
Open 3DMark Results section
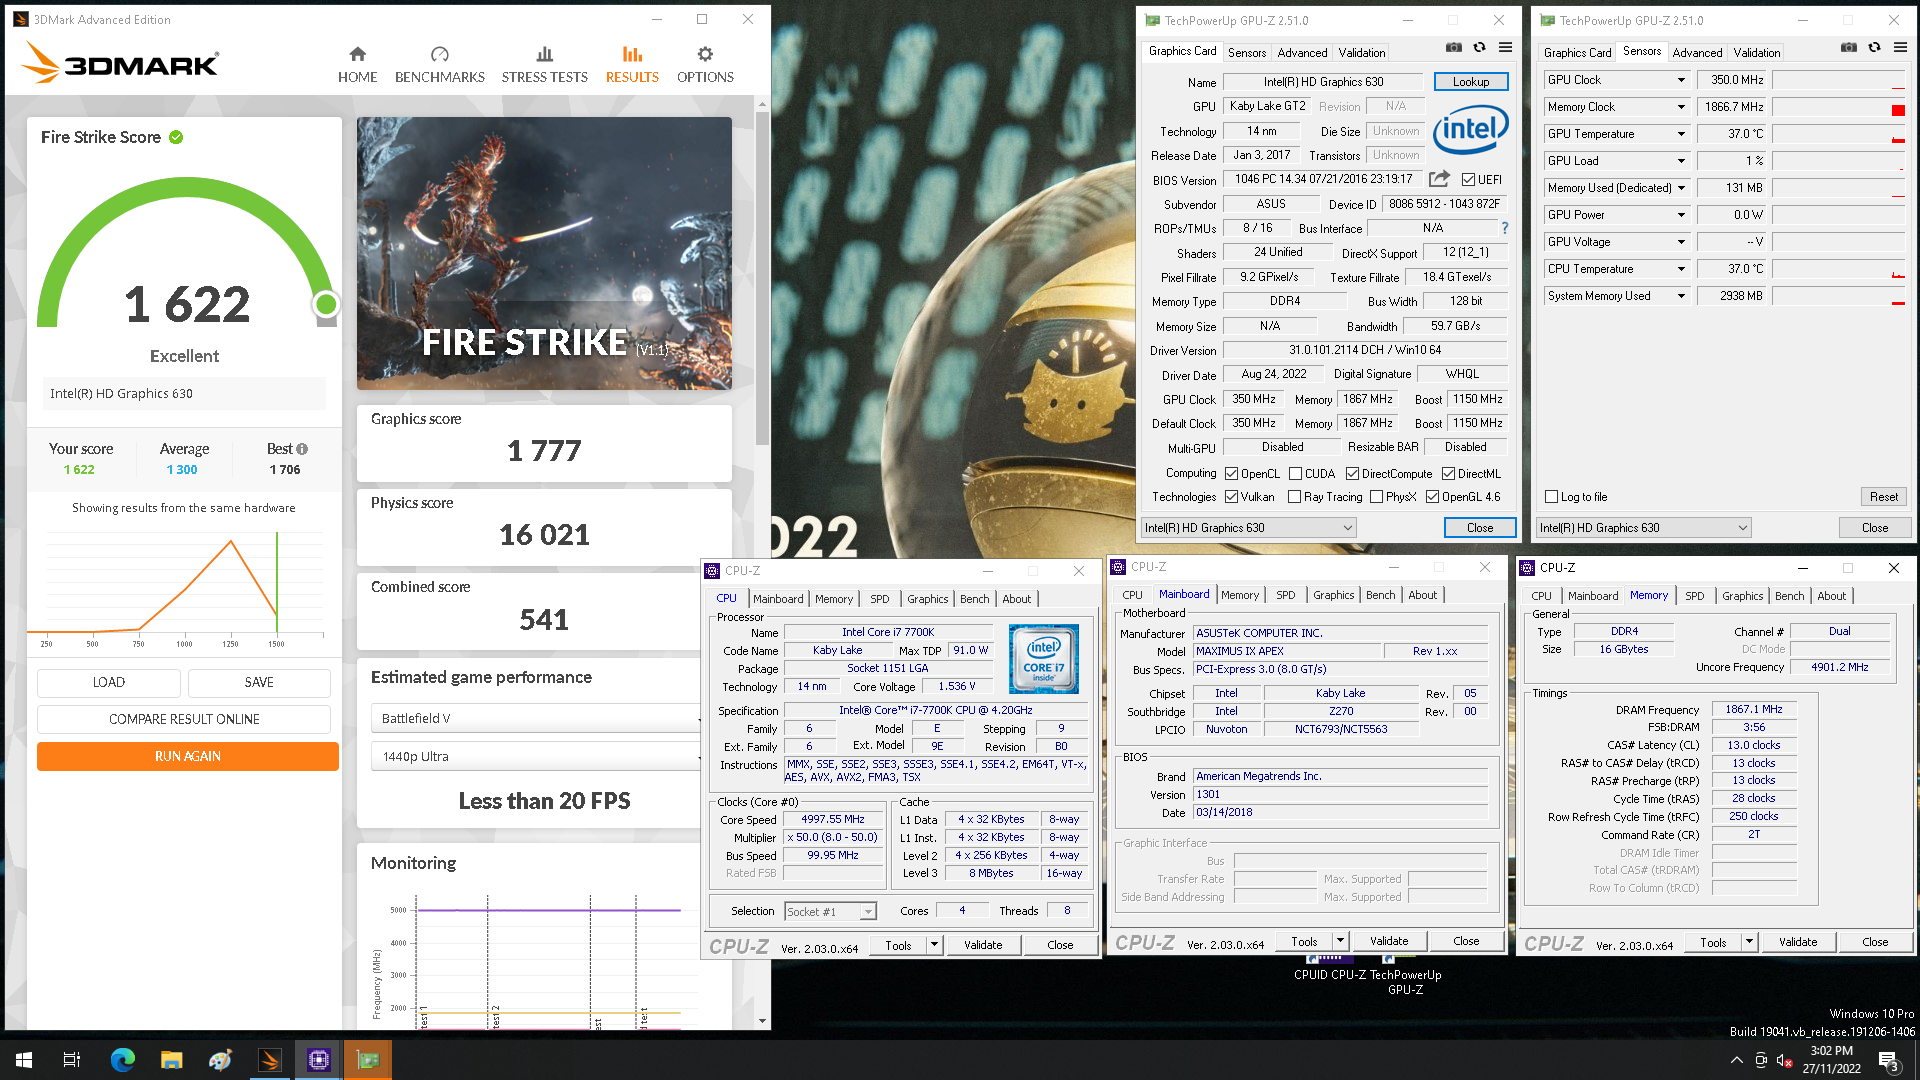(x=632, y=65)
